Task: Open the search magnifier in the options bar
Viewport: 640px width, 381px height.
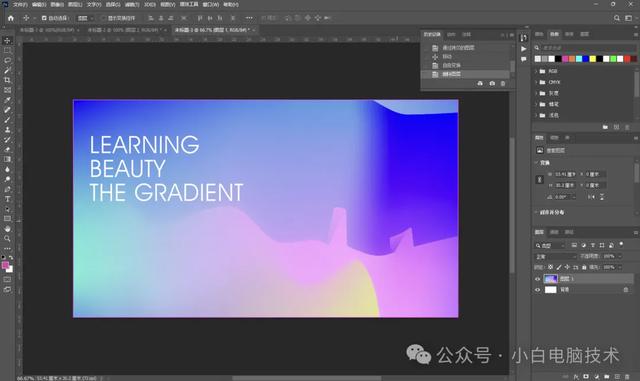Action: tap(617, 18)
